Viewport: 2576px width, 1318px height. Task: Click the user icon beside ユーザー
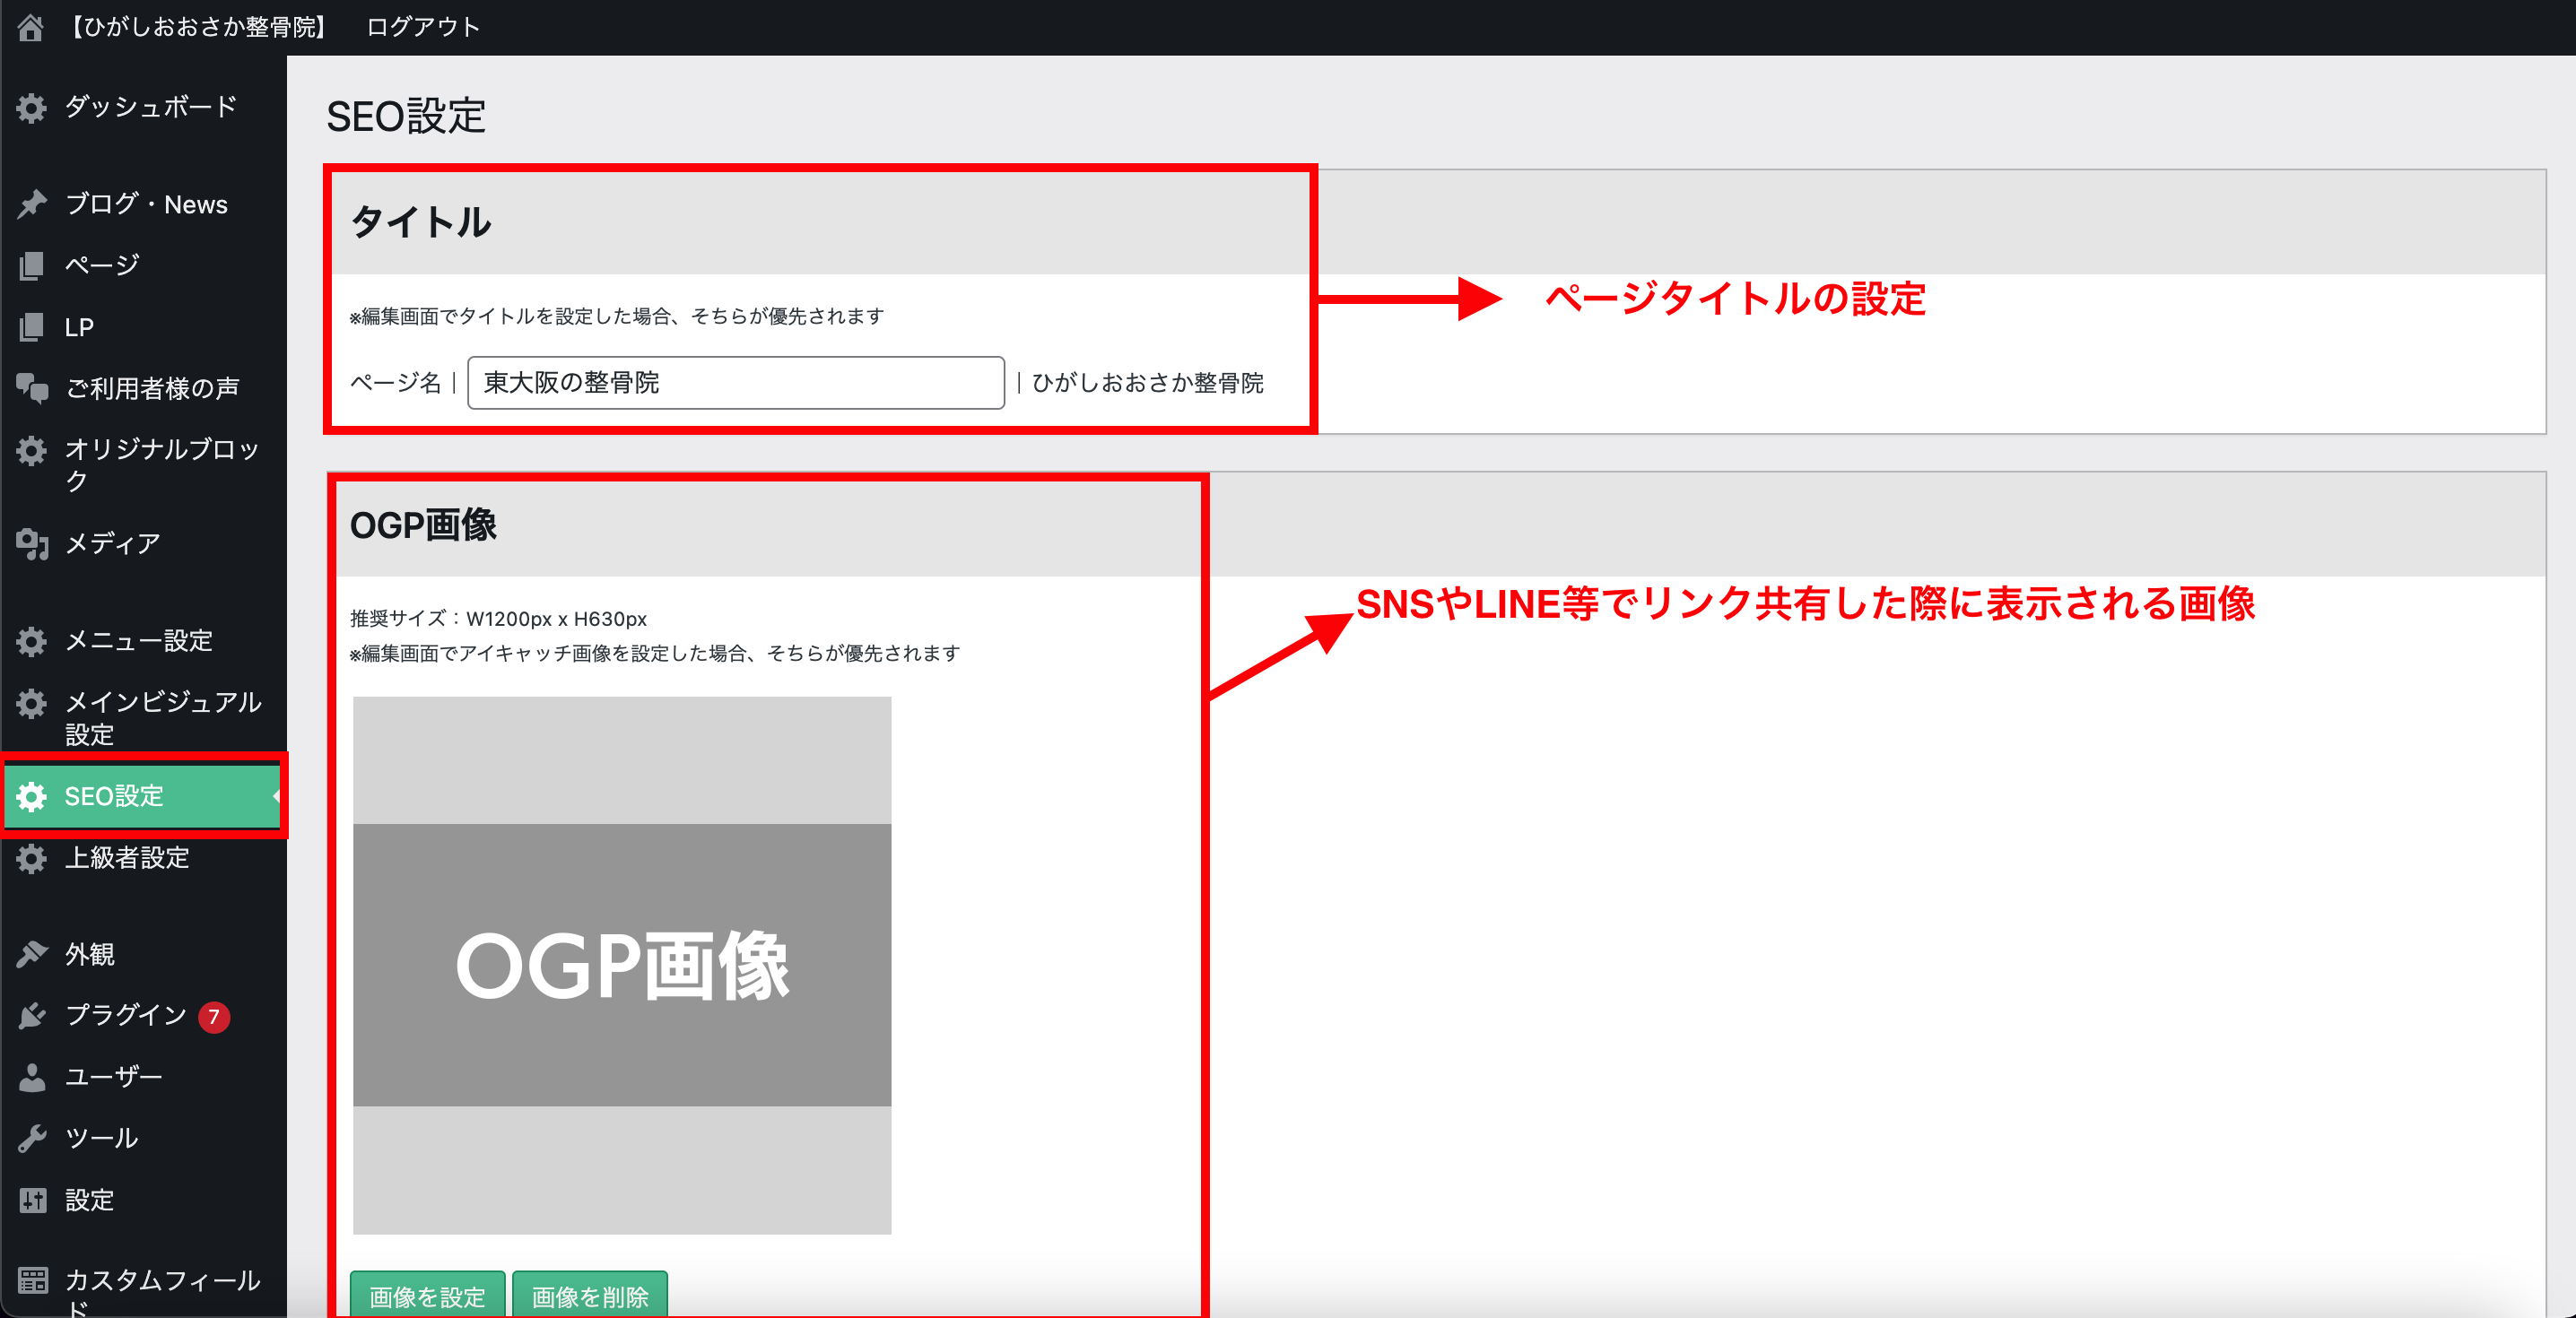(32, 1077)
